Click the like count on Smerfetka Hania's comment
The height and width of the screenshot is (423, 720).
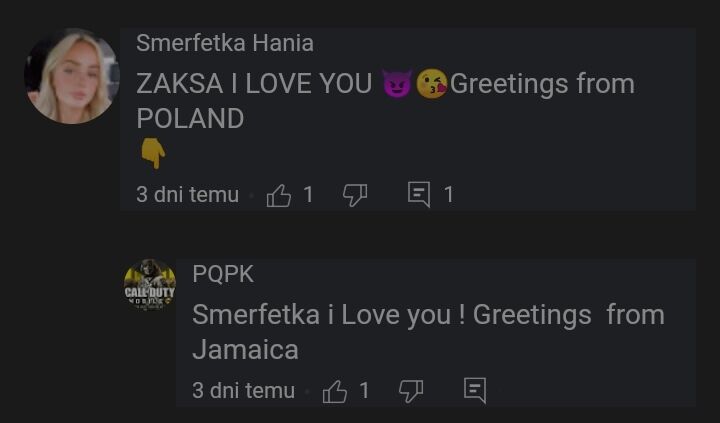coord(309,195)
